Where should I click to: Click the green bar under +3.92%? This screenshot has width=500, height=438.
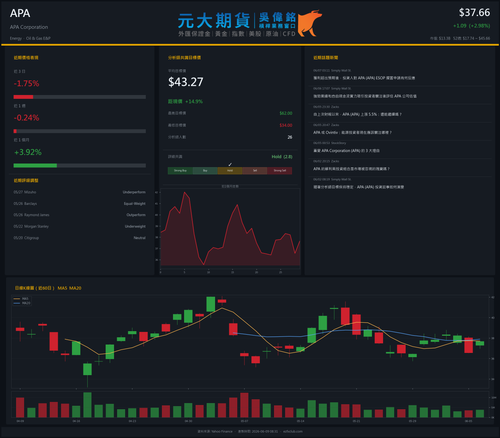35,165
